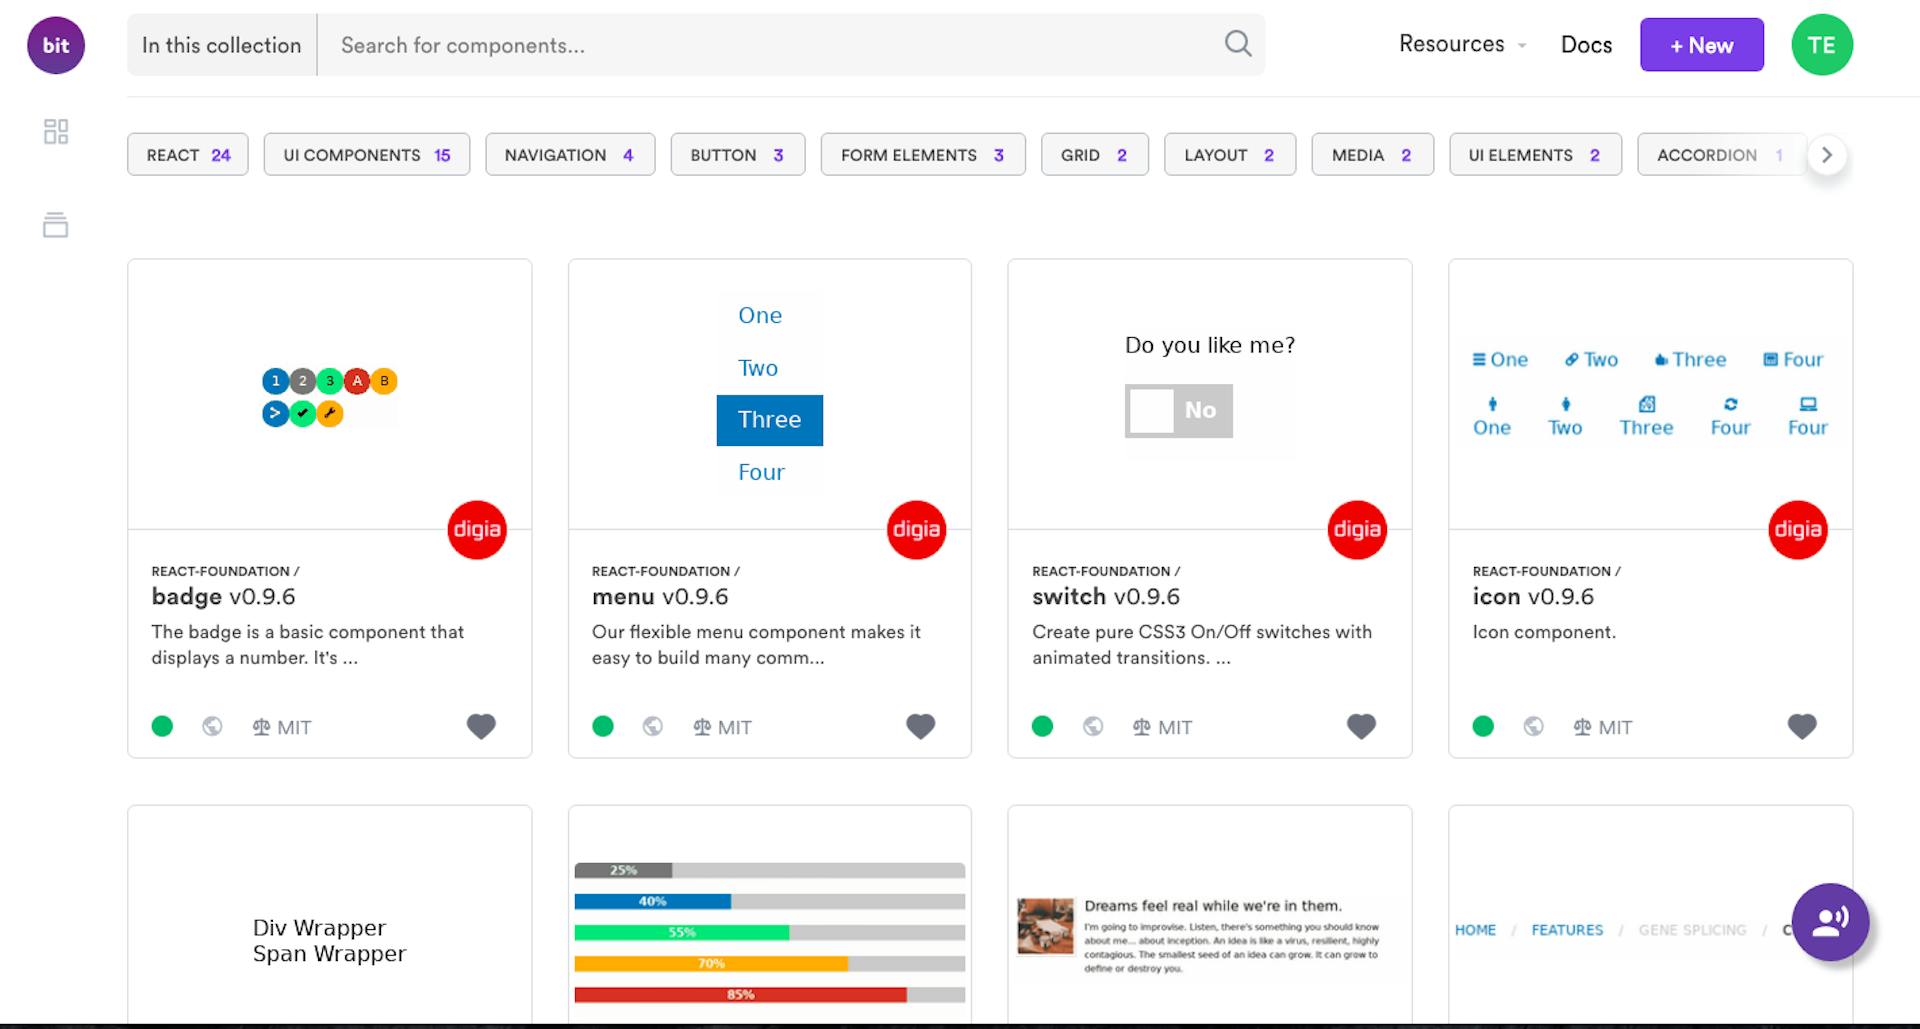
Task: Open the chat support bubble in the bottom right
Action: pos(1830,922)
